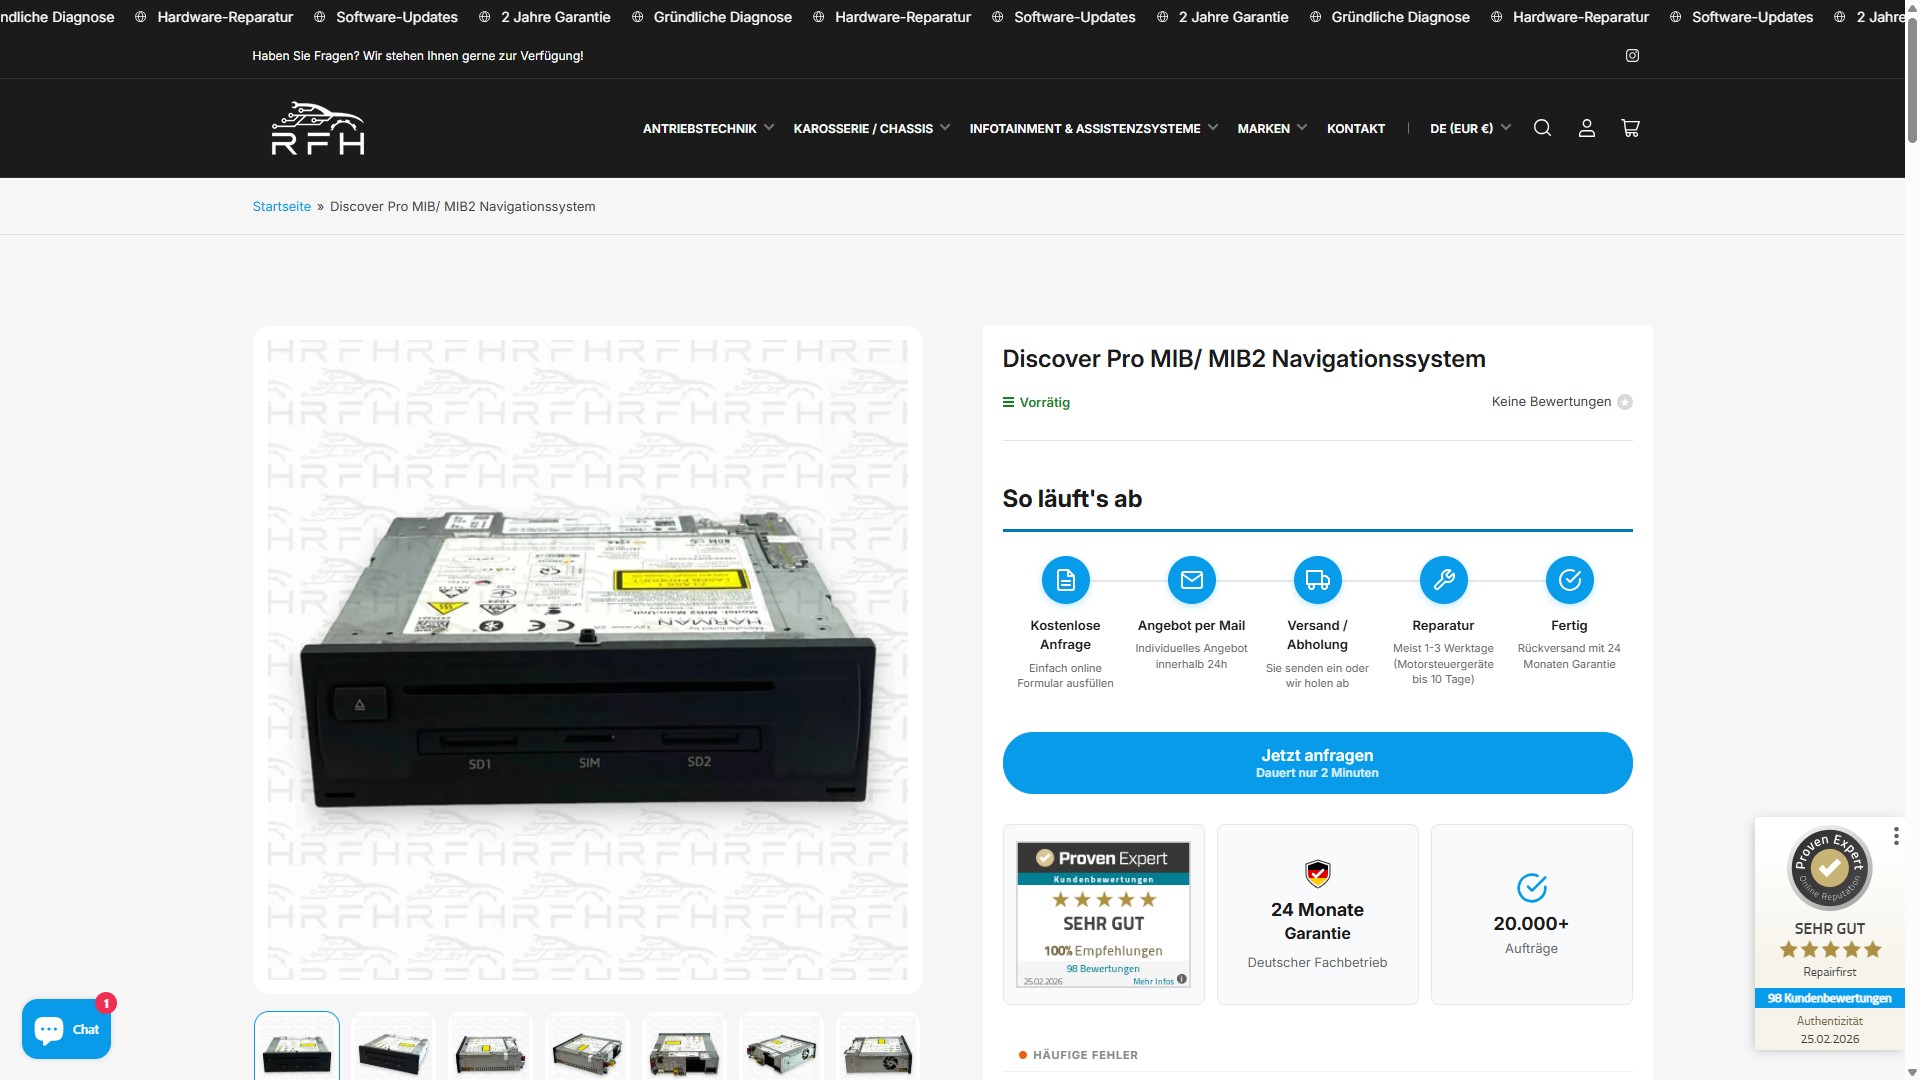1920x1080 pixels.
Task: Expand Infotainment & Assistenzsysteme menu
Action: coord(1093,128)
